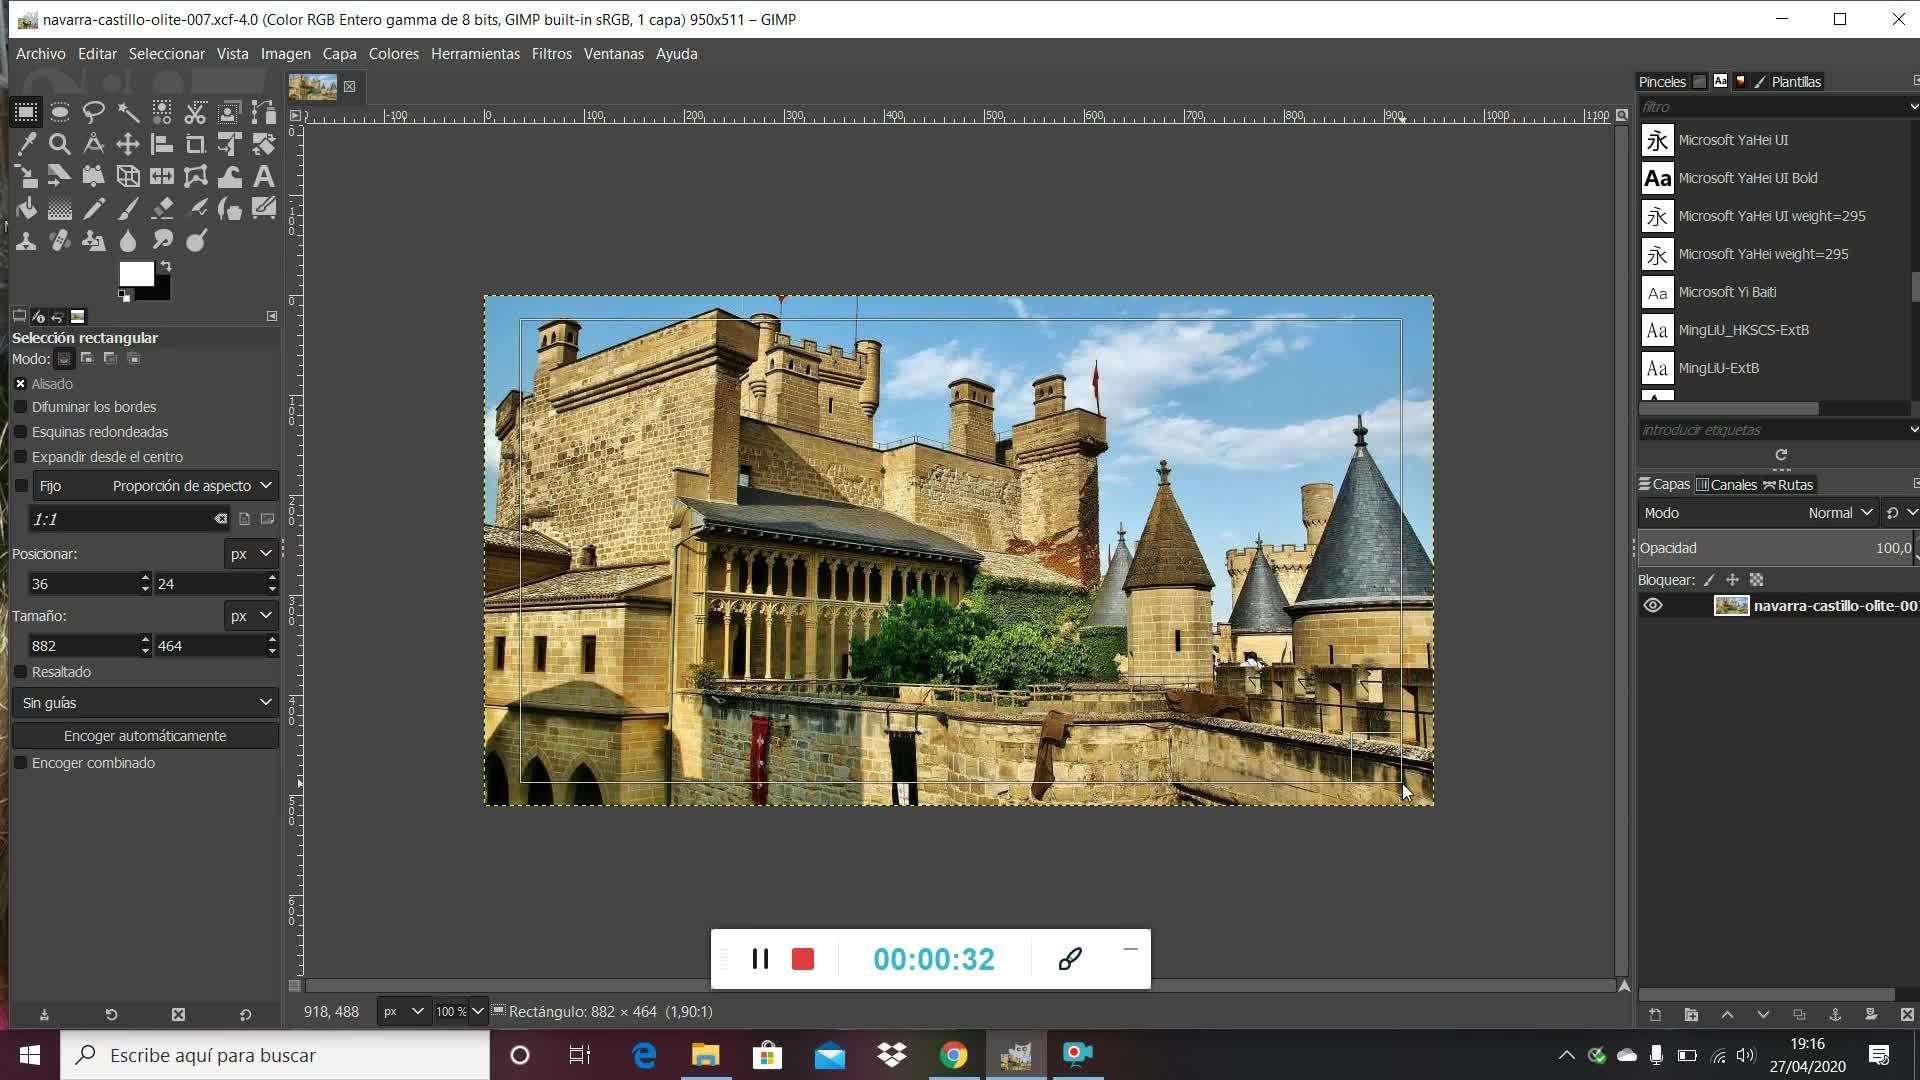Image resolution: width=1920 pixels, height=1080 pixels.
Task: Choose the Bucket Fill tool
Action: (26, 209)
